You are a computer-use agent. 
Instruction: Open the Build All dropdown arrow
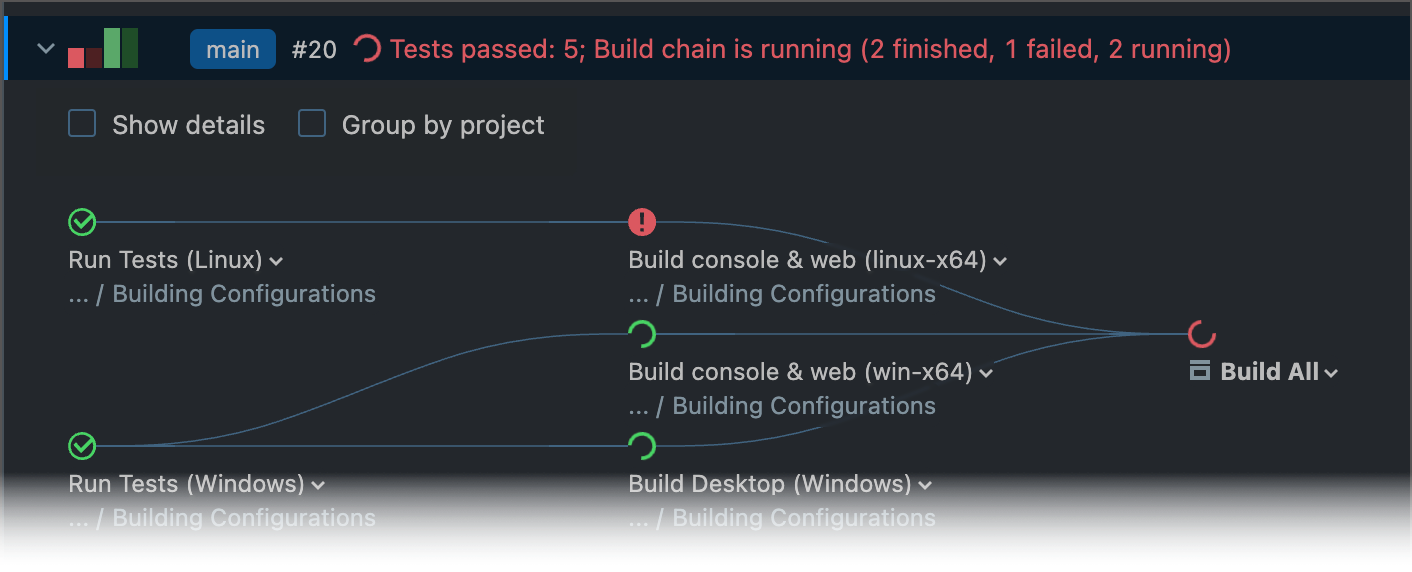point(1331,374)
